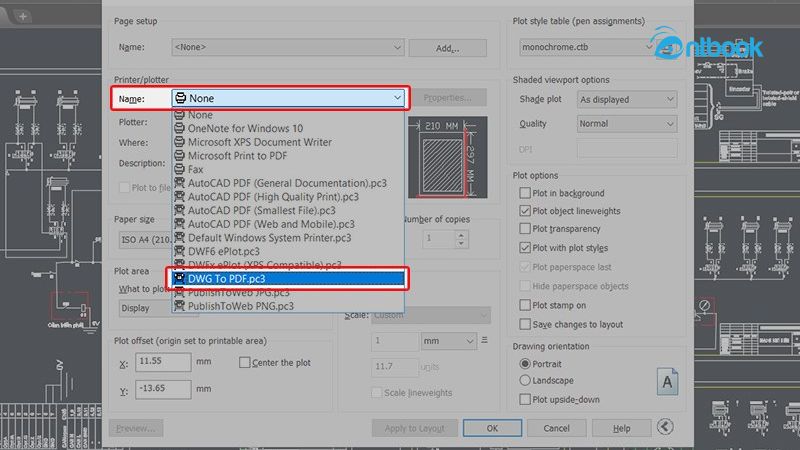Viewport: 800px width, 450px height.
Task: Choose Microsoft Print to PDF
Action: coord(288,156)
